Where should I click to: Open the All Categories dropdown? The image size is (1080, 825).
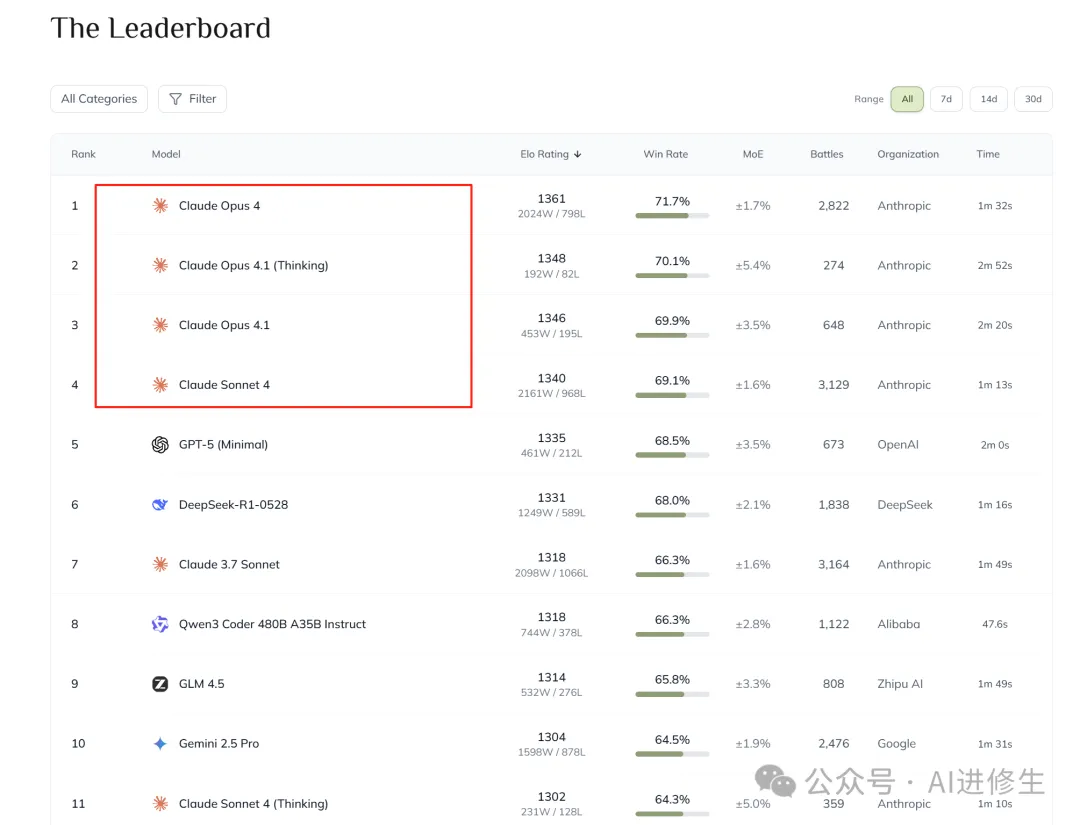(x=99, y=98)
